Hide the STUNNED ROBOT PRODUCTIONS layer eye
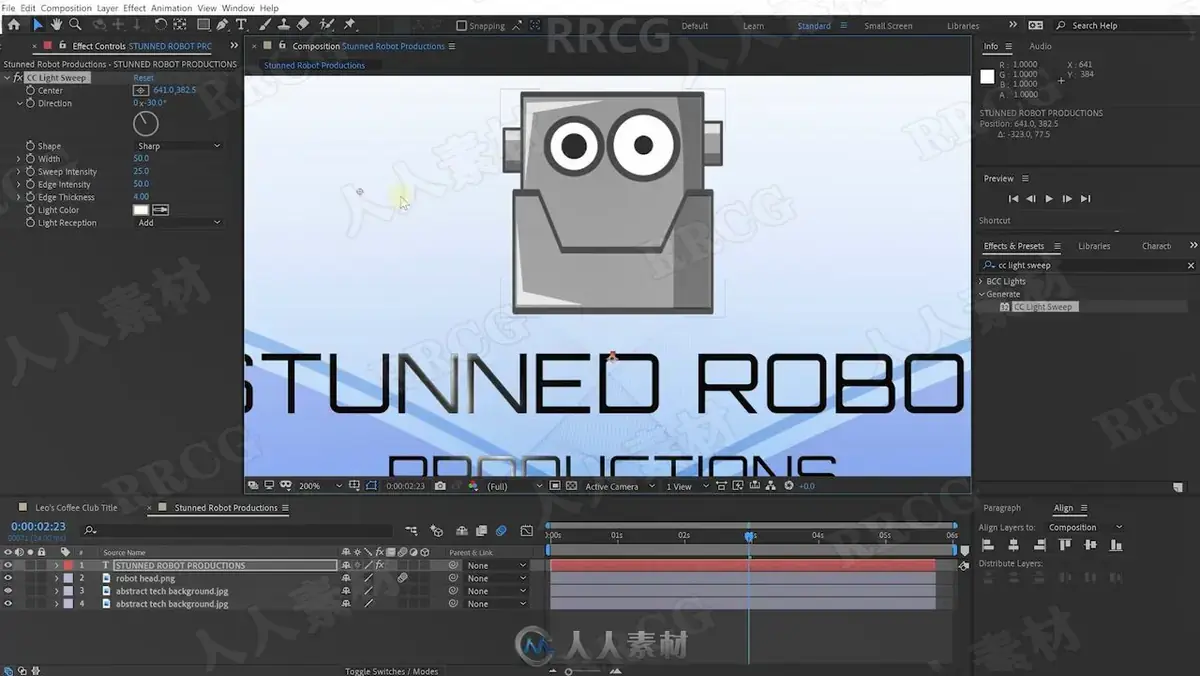 point(8,565)
